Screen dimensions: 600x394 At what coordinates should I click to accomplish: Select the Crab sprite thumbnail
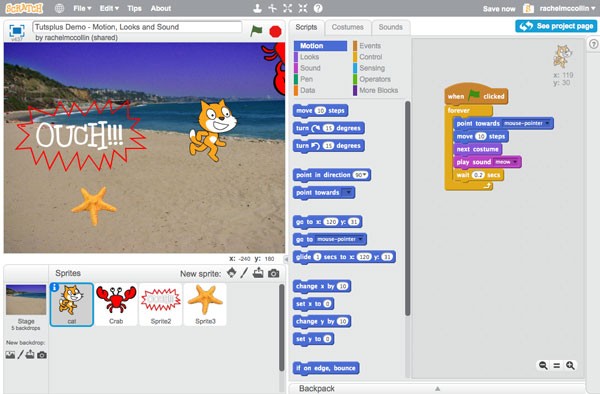116,304
